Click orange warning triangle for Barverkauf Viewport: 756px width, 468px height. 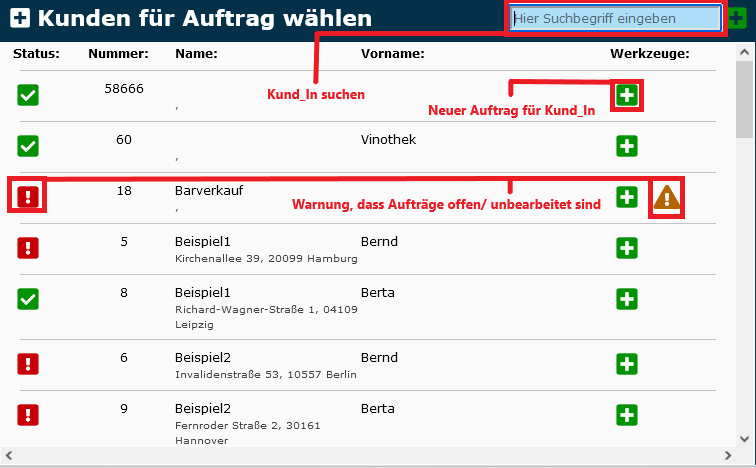[667, 198]
